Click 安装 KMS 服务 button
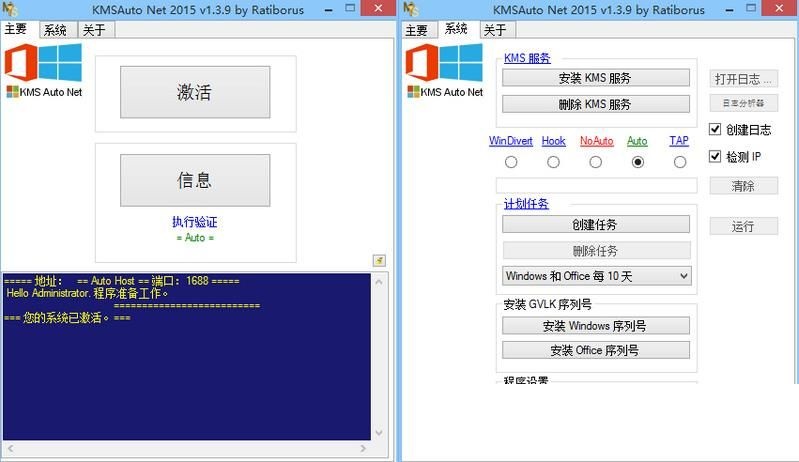This screenshot has width=799, height=462. [x=596, y=78]
